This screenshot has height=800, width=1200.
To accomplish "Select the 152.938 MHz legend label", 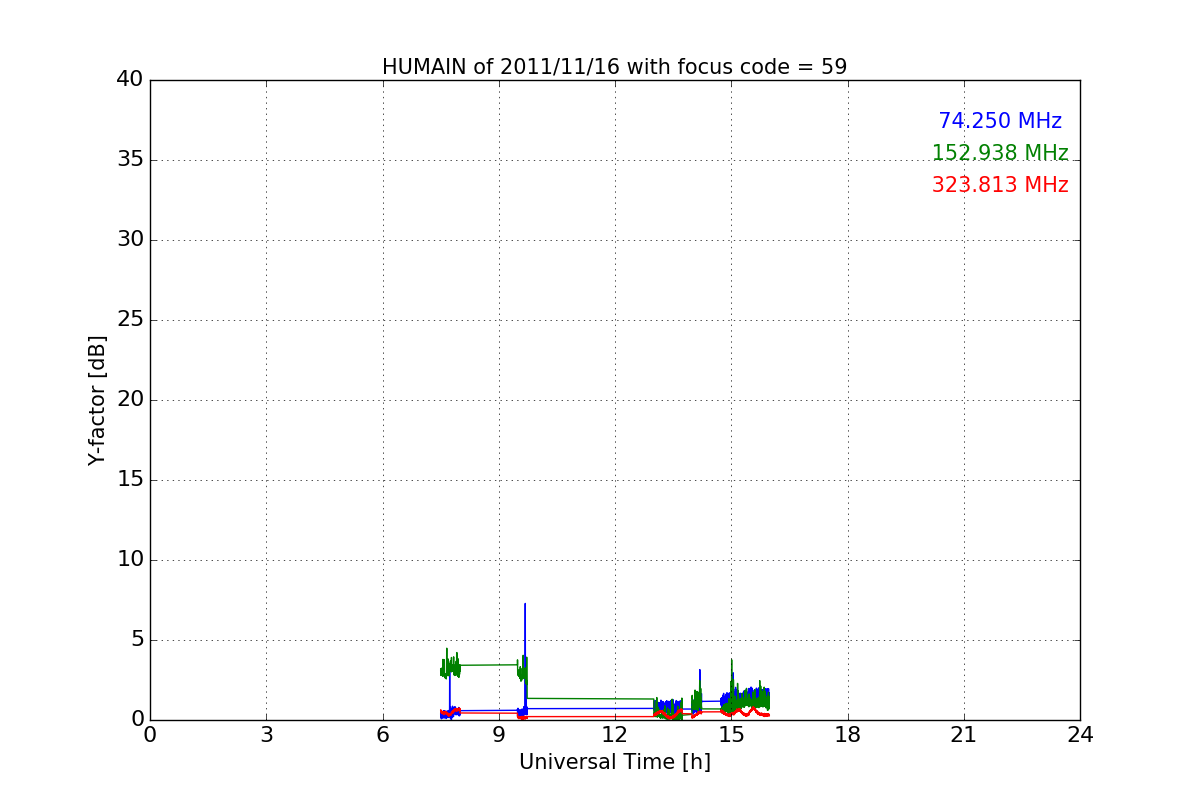I will pyautogui.click(x=1000, y=153).
